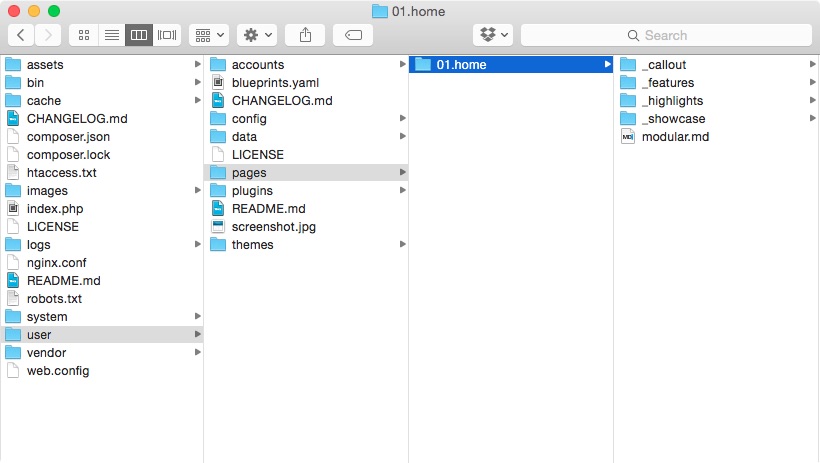The width and height of the screenshot is (820, 463).
Task: Go forward with the forward arrow
Action: pyautogui.click(x=47, y=35)
